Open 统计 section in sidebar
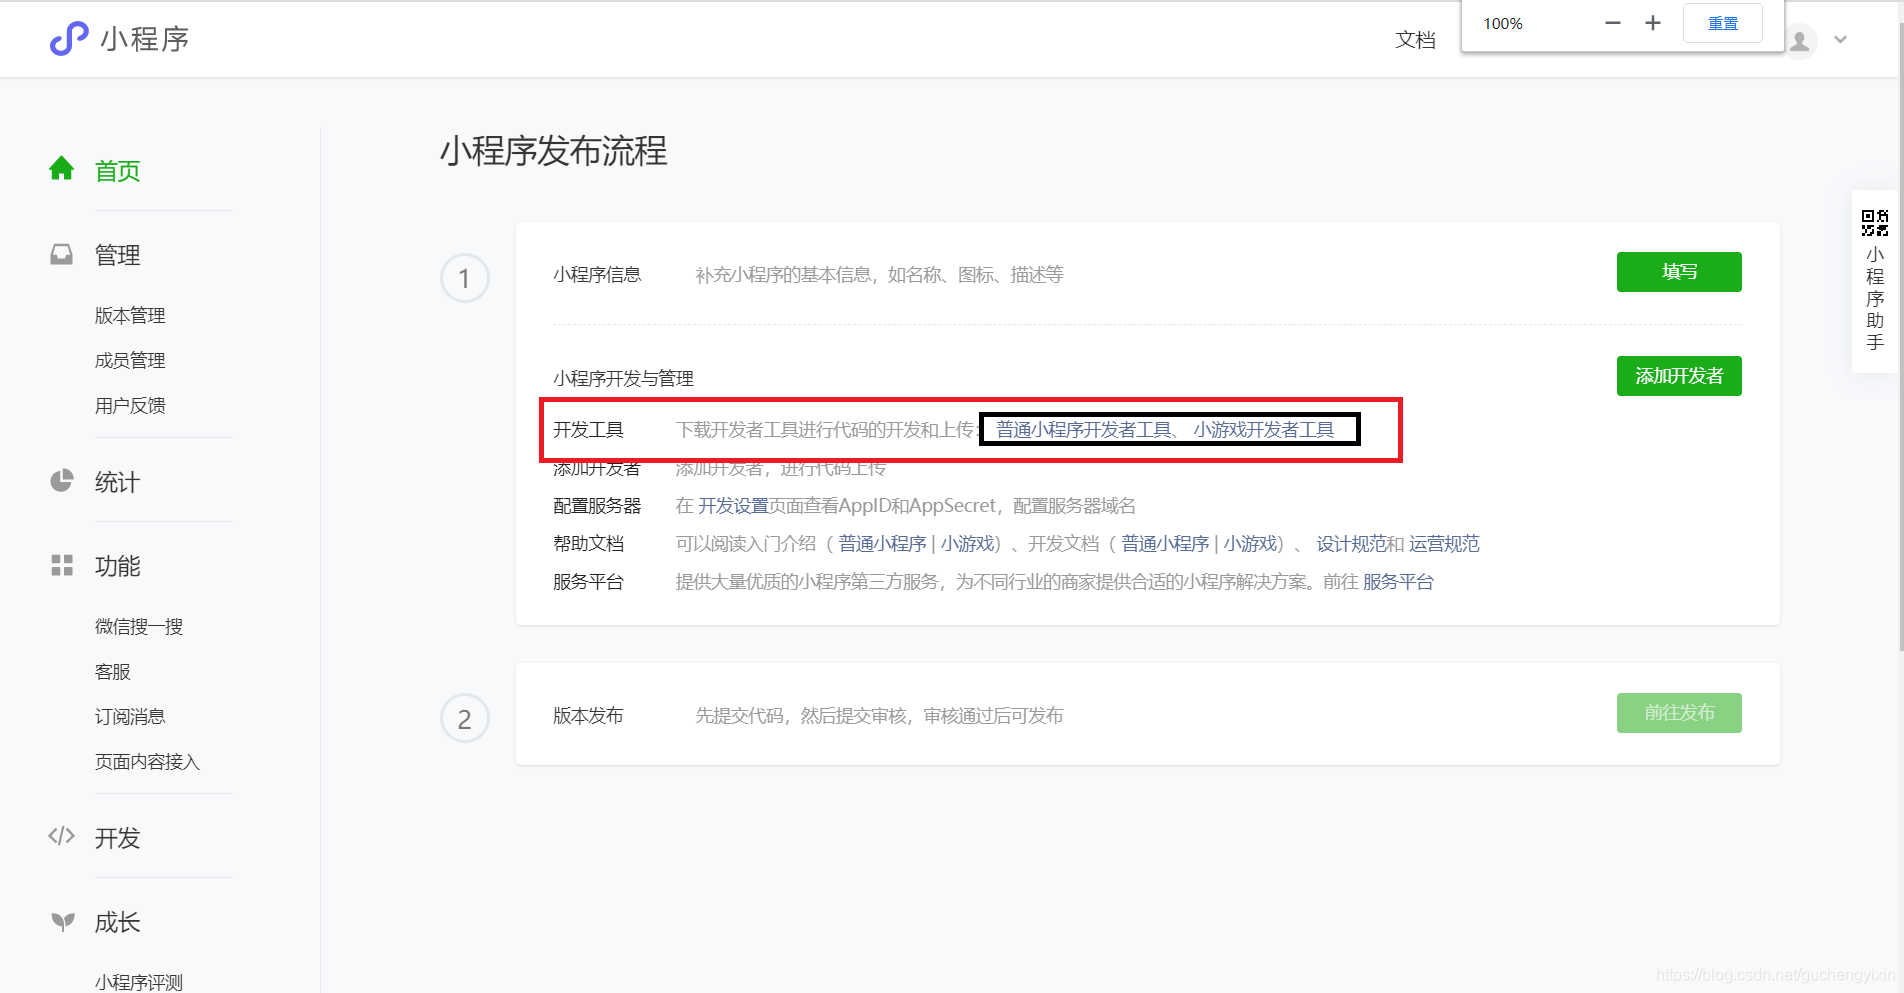 point(117,482)
